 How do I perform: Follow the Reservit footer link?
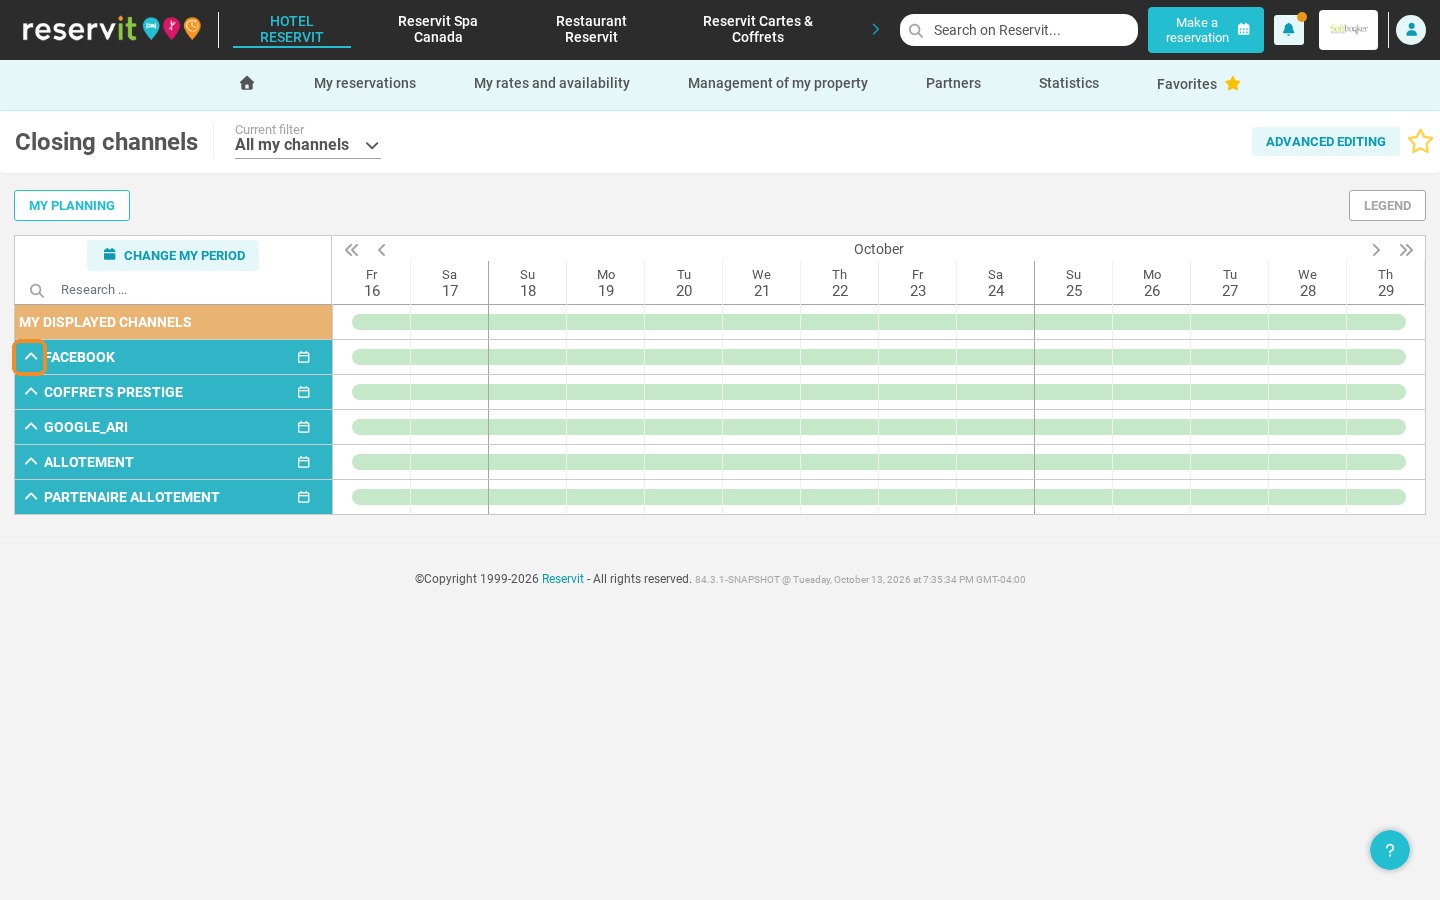coord(563,579)
